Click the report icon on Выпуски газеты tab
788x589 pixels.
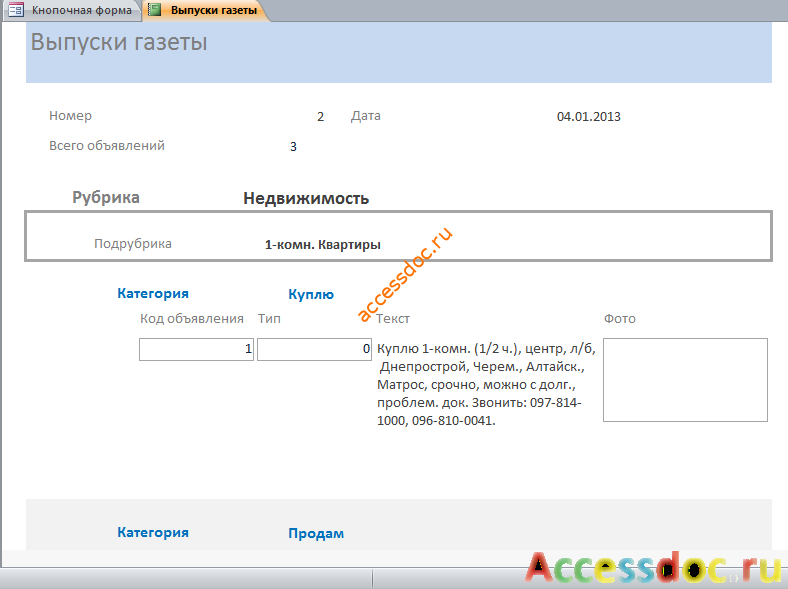[155, 10]
